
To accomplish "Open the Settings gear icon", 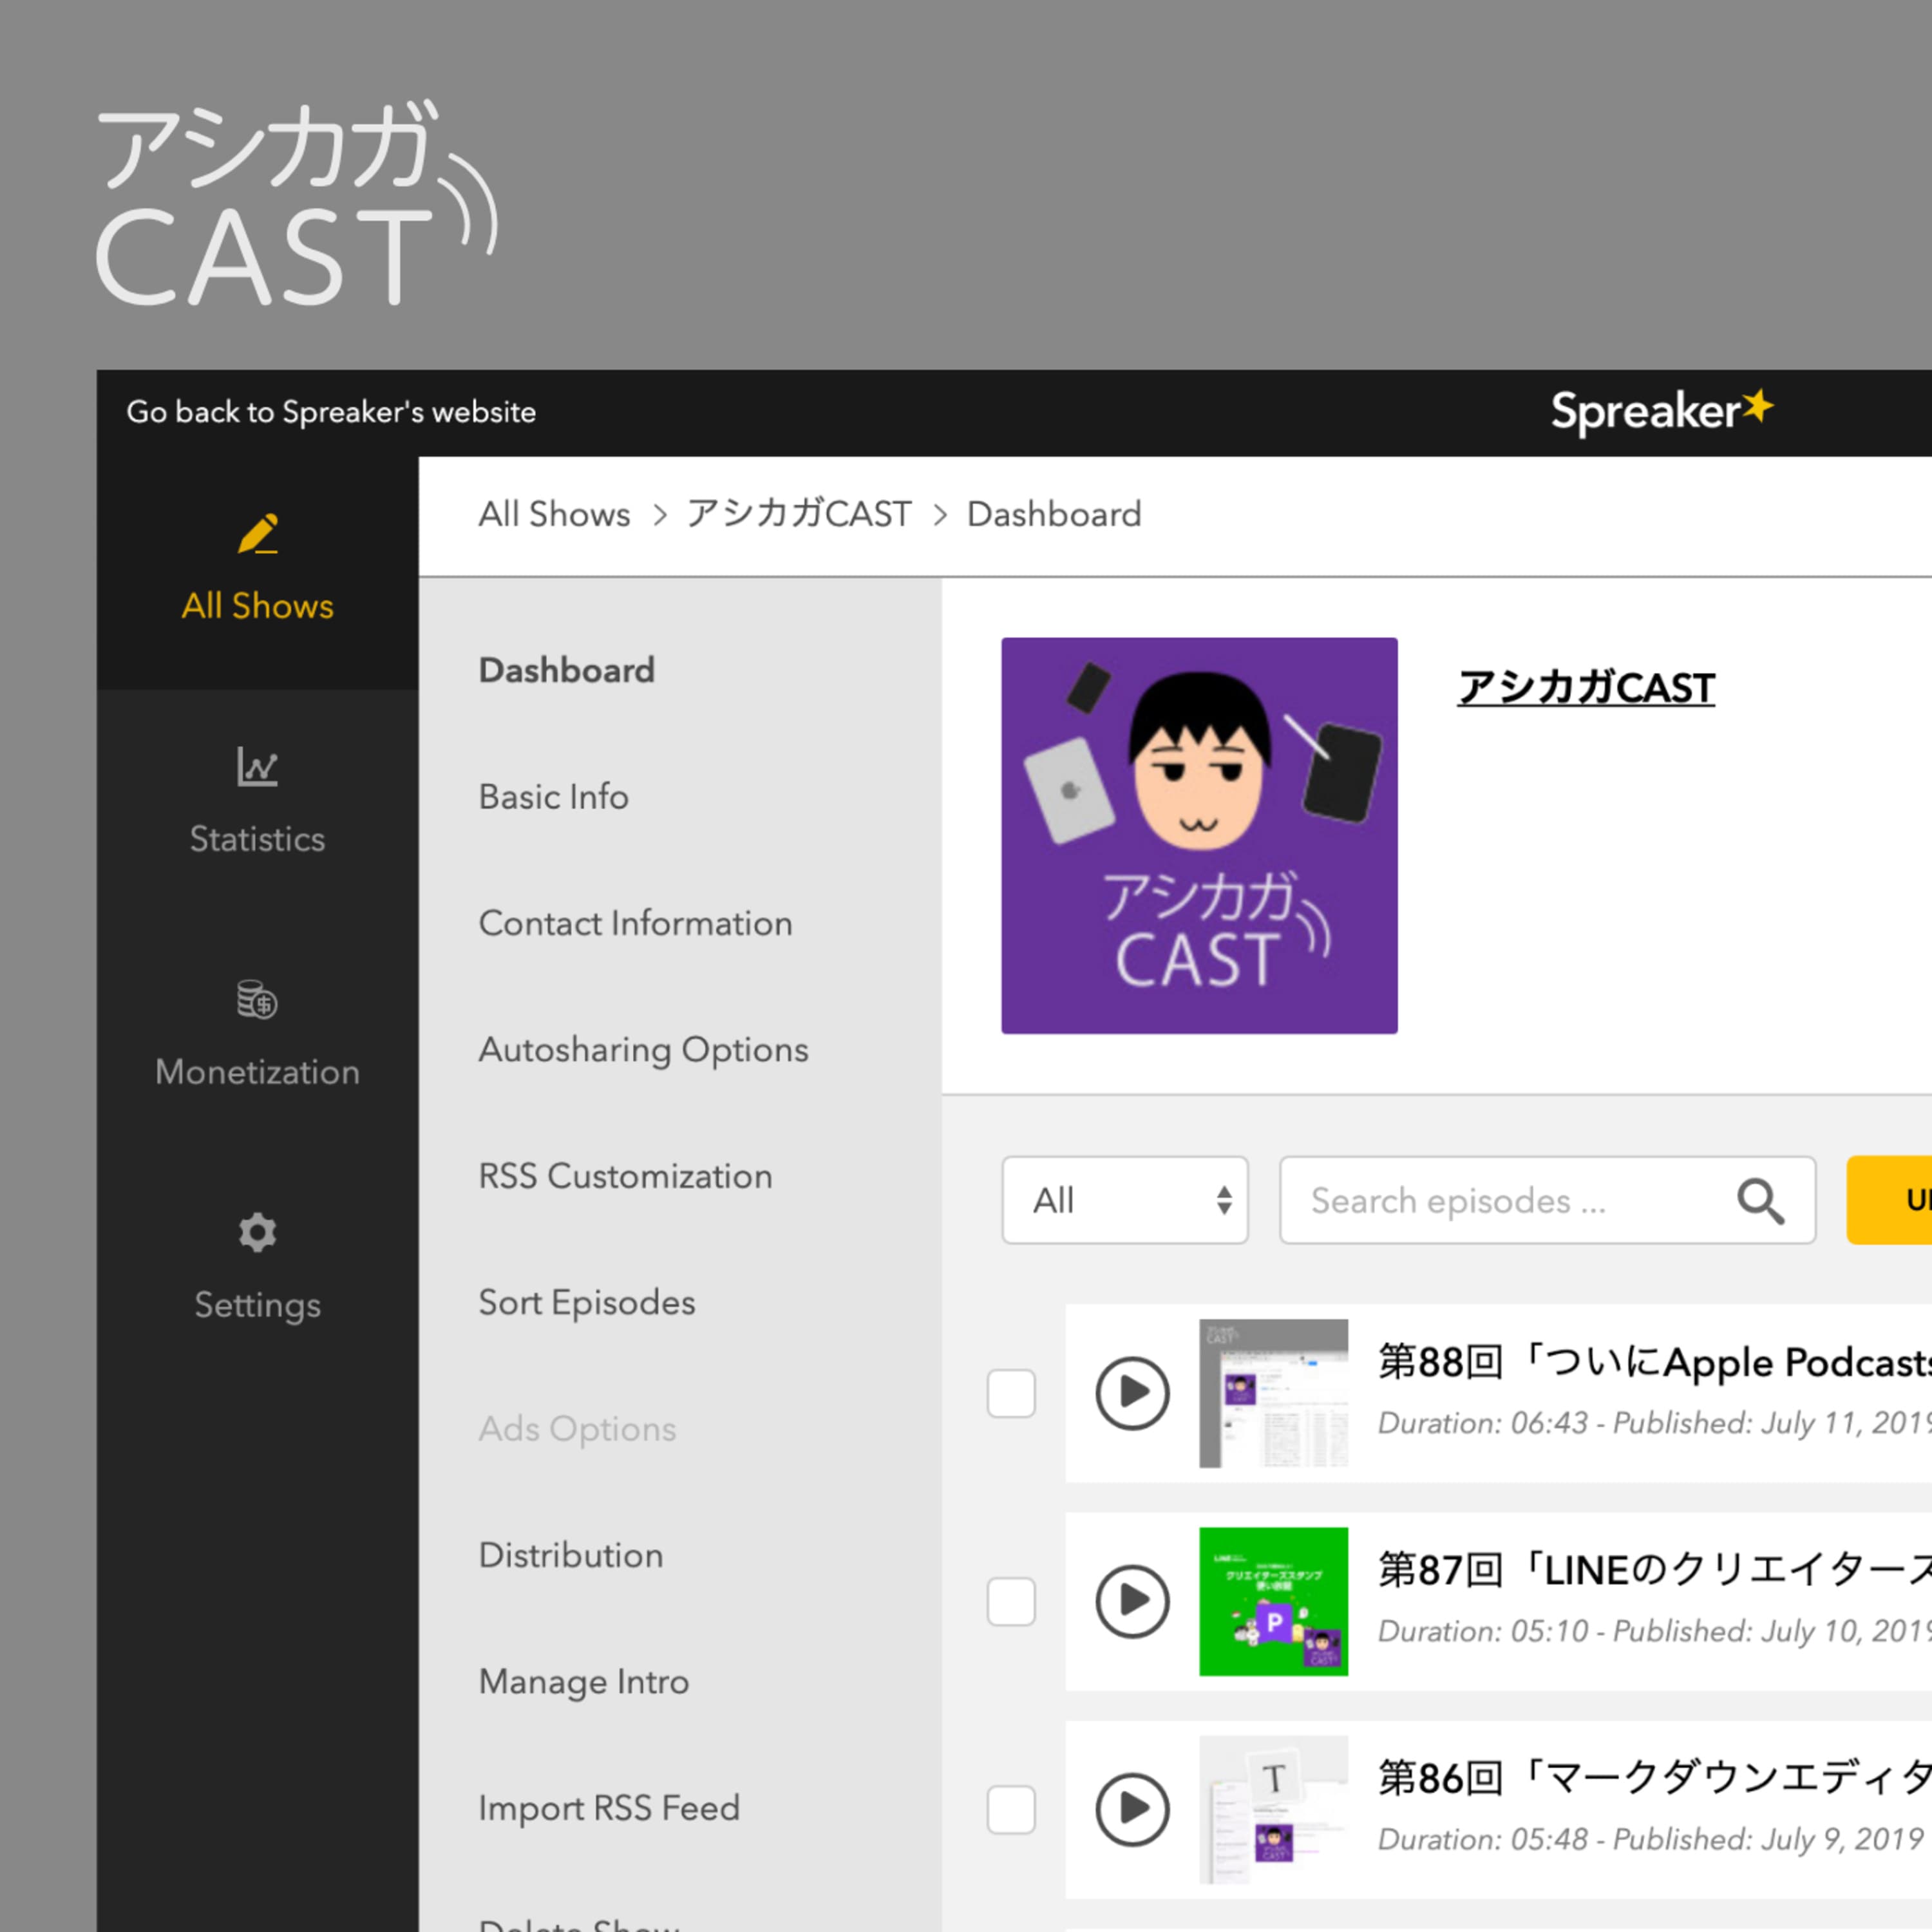I will point(257,1232).
